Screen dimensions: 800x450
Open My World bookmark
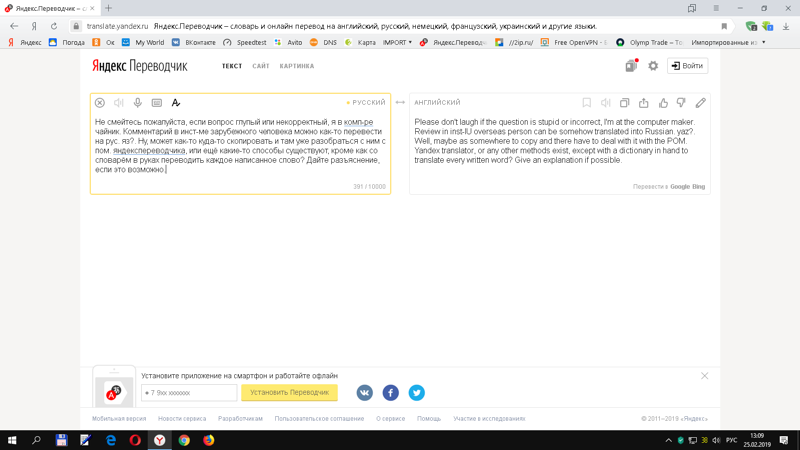143,43
